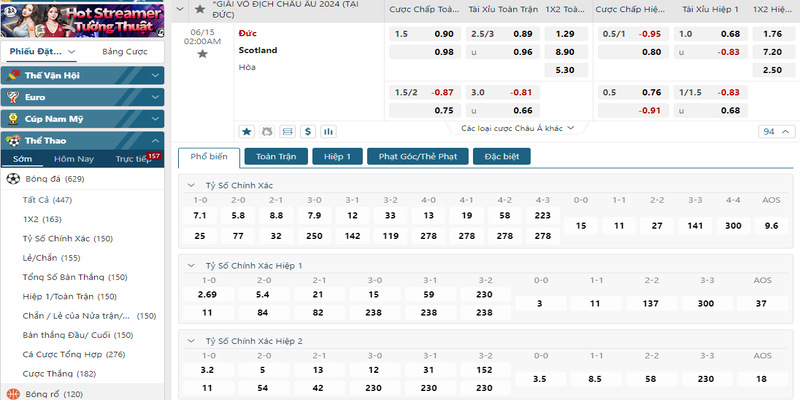
Task: Click the greyed mascot icon under the match
Action: pos(267,132)
